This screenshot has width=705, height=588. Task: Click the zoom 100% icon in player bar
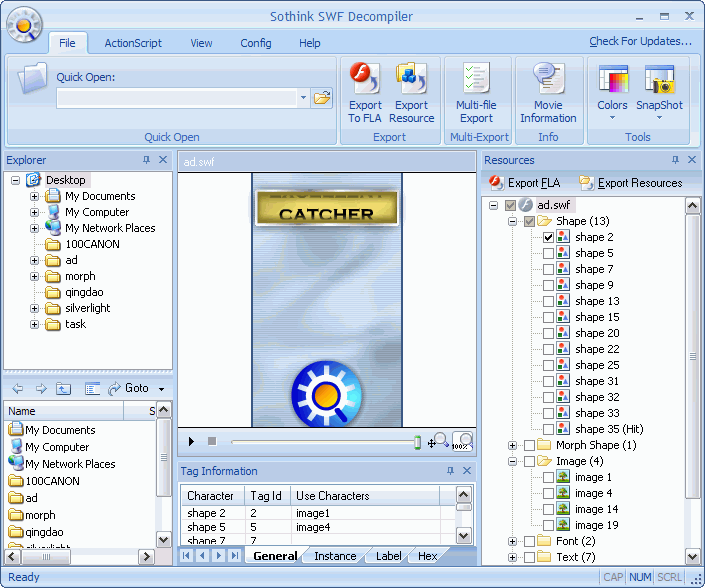[x=461, y=441]
